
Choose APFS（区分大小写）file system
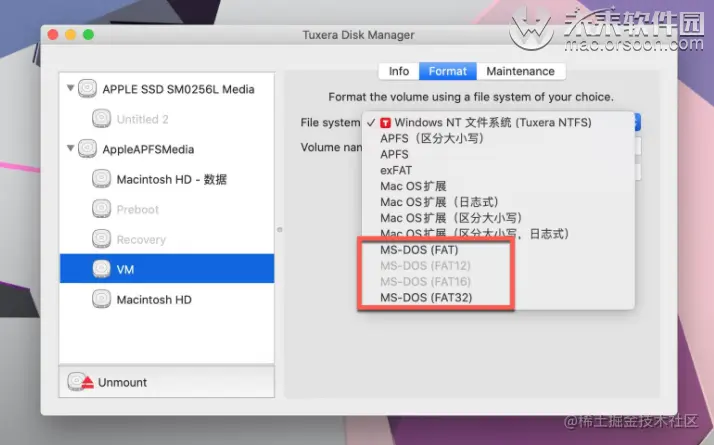pos(498,138)
